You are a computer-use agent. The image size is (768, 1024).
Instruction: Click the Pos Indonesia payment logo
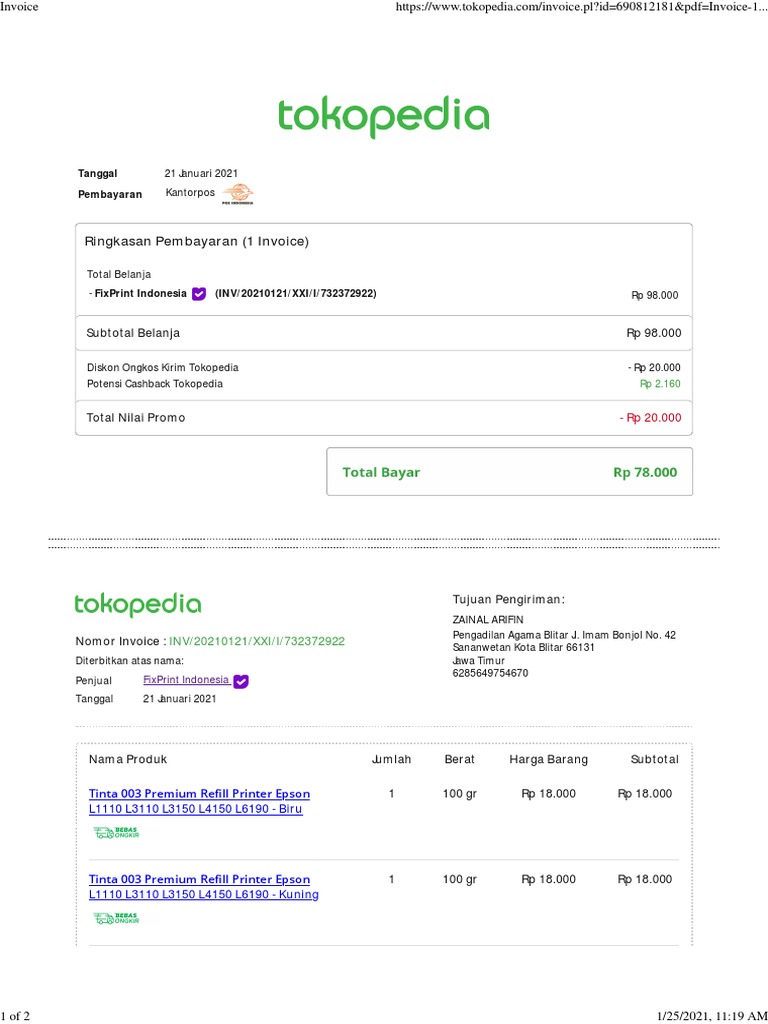[x=238, y=194]
